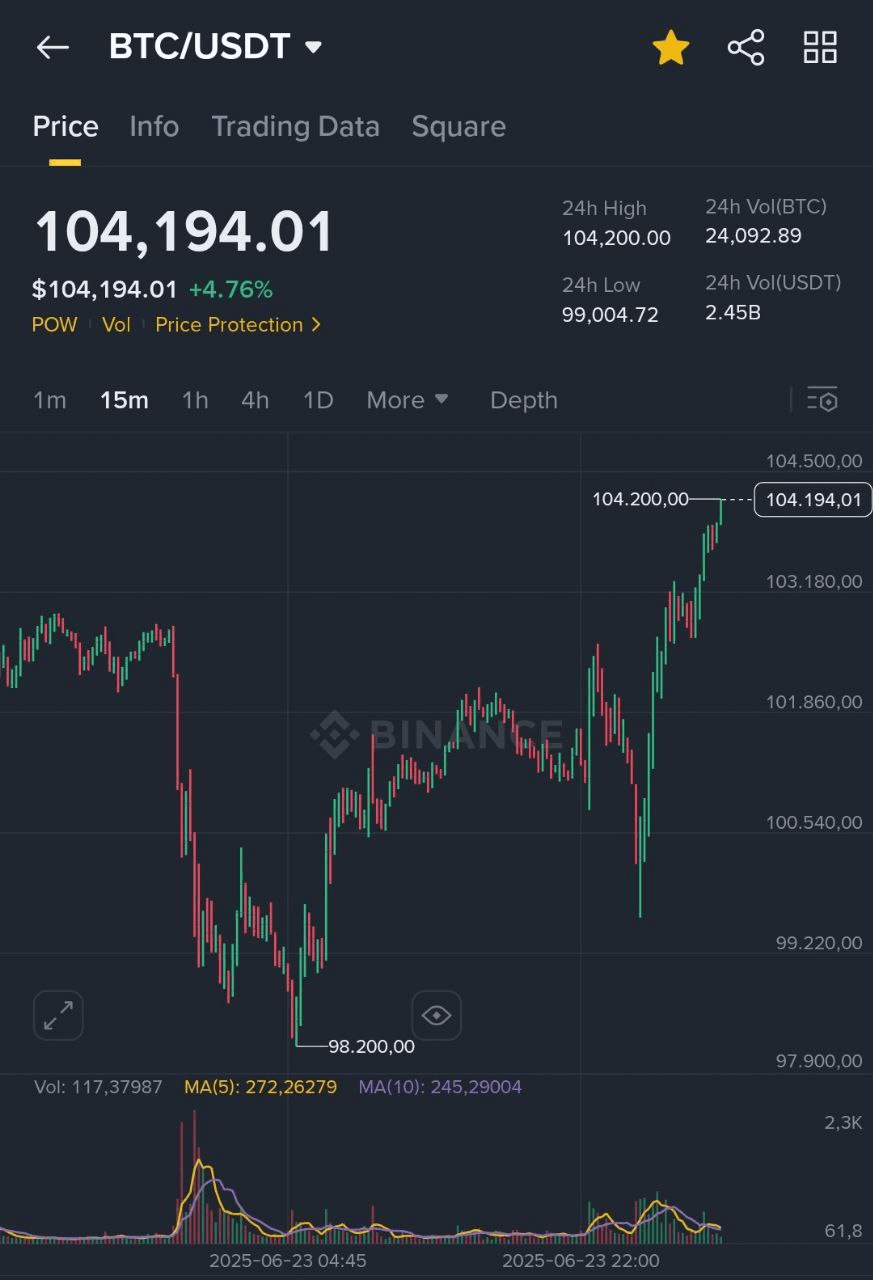
Task: Open chart settings icon beside Depth
Action: 822,400
